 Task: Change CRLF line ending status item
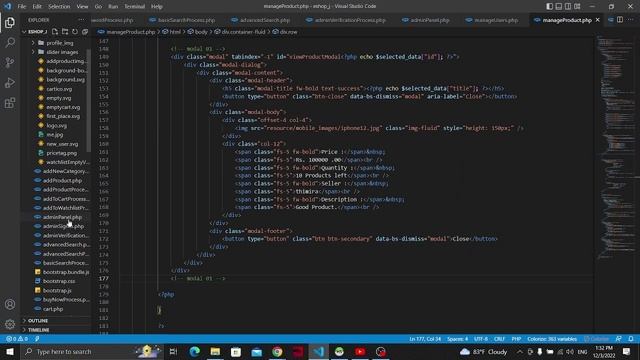[x=500, y=339]
